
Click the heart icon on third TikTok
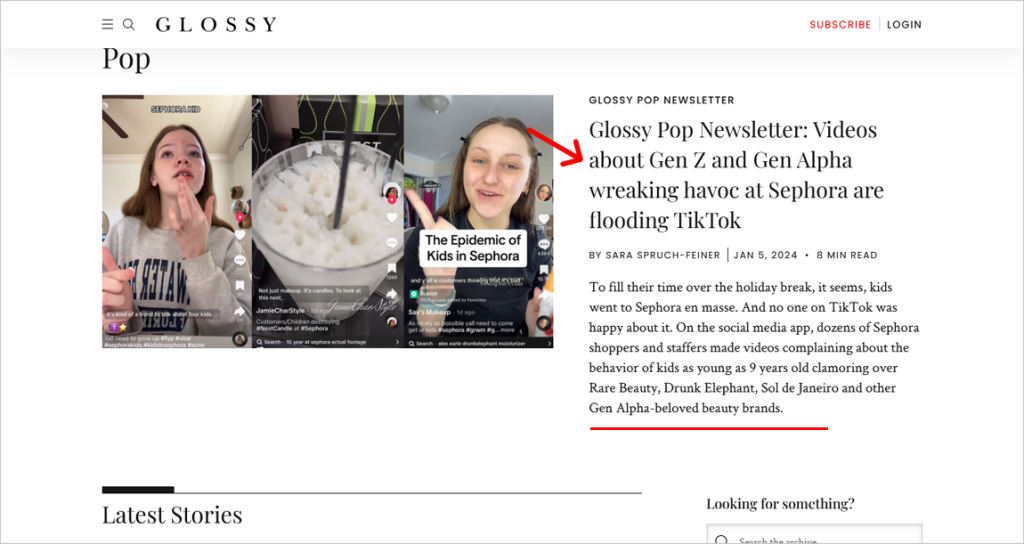coord(543,219)
